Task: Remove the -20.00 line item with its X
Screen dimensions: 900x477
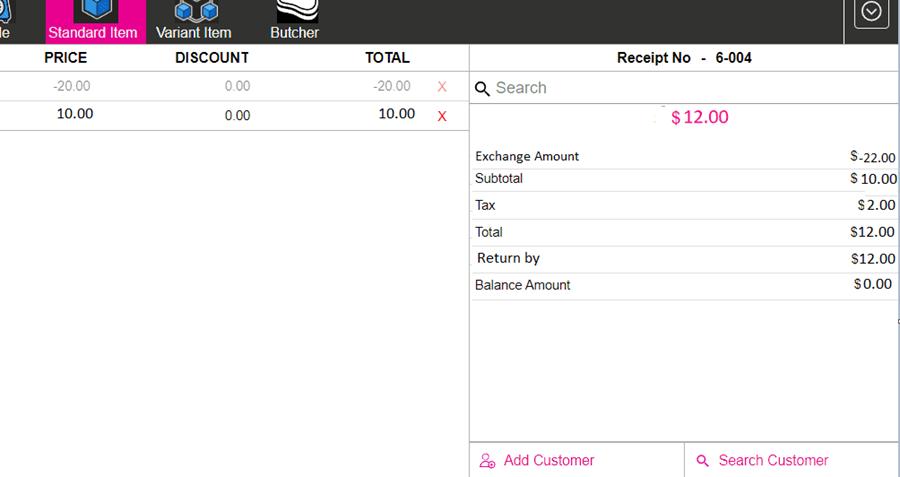Action: (442, 87)
